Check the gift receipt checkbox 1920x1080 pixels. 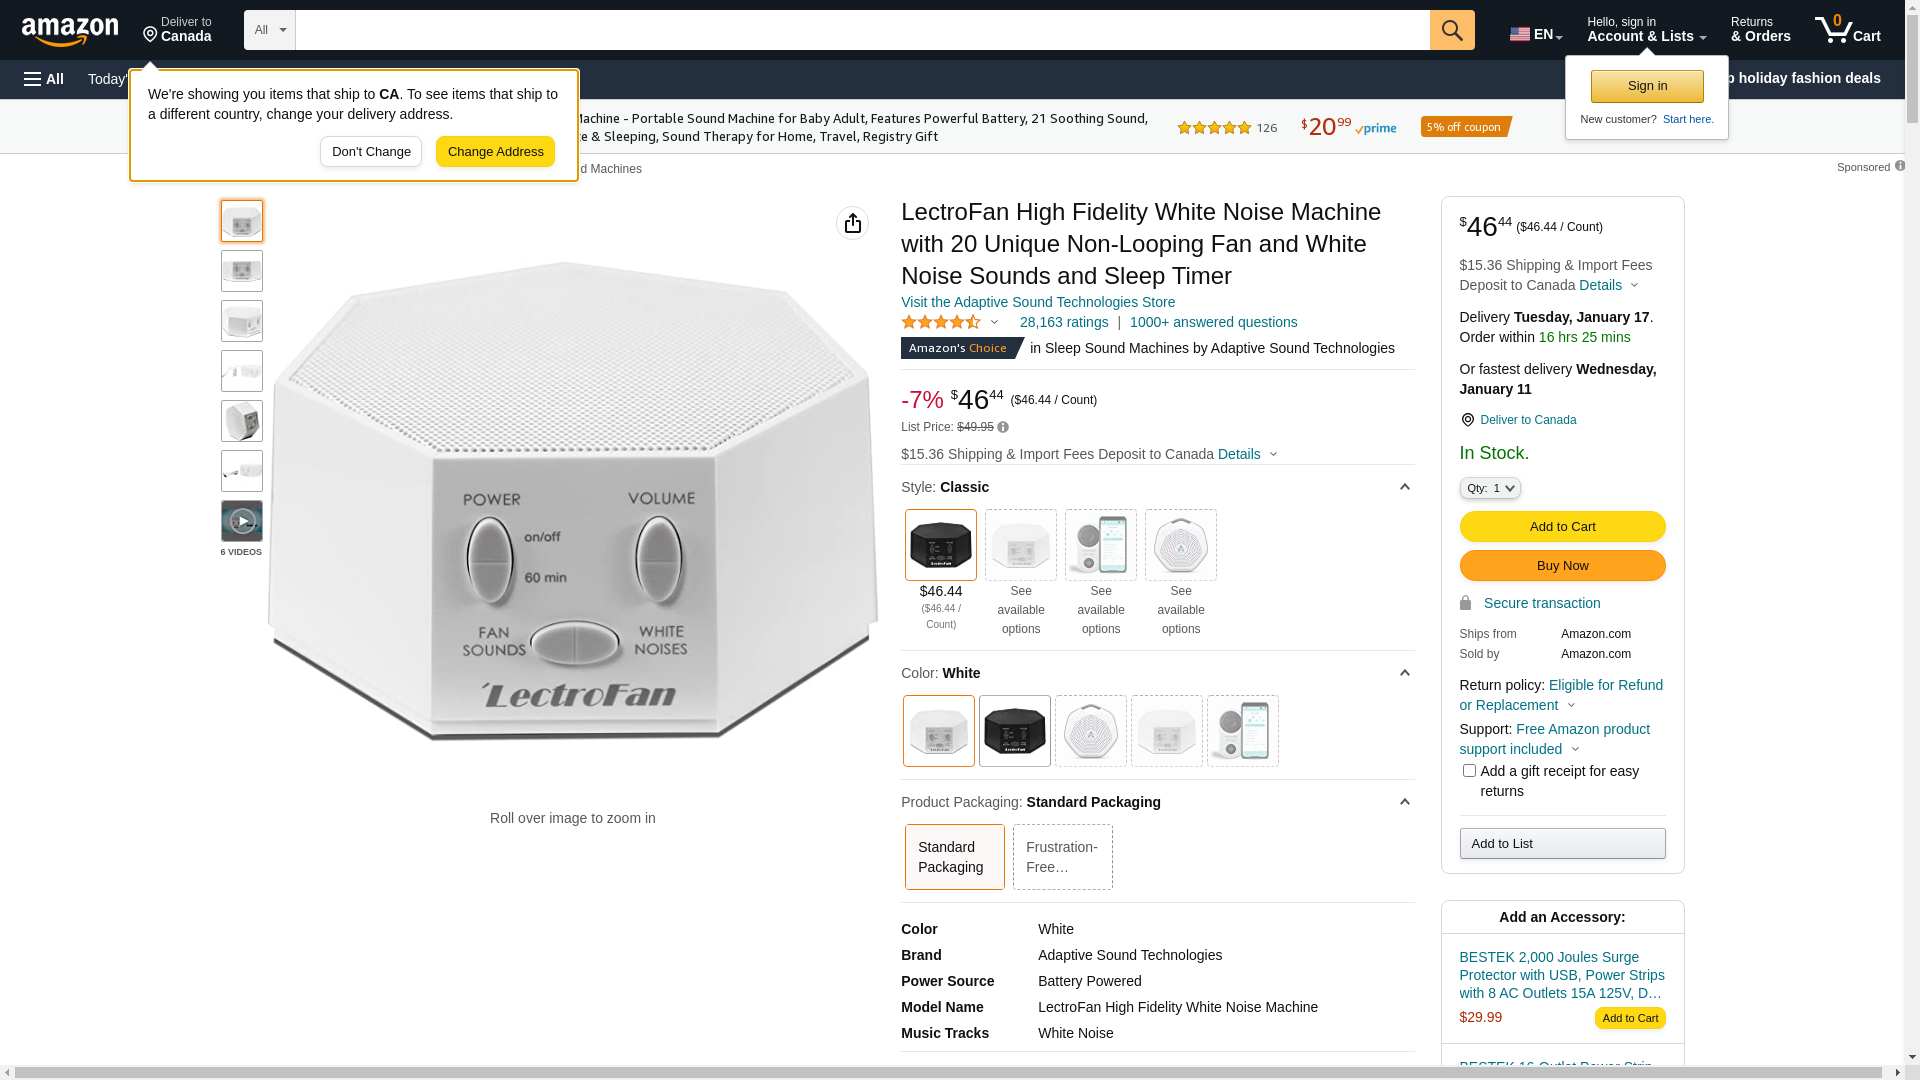pyautogui.click(x=1469, y=771)
